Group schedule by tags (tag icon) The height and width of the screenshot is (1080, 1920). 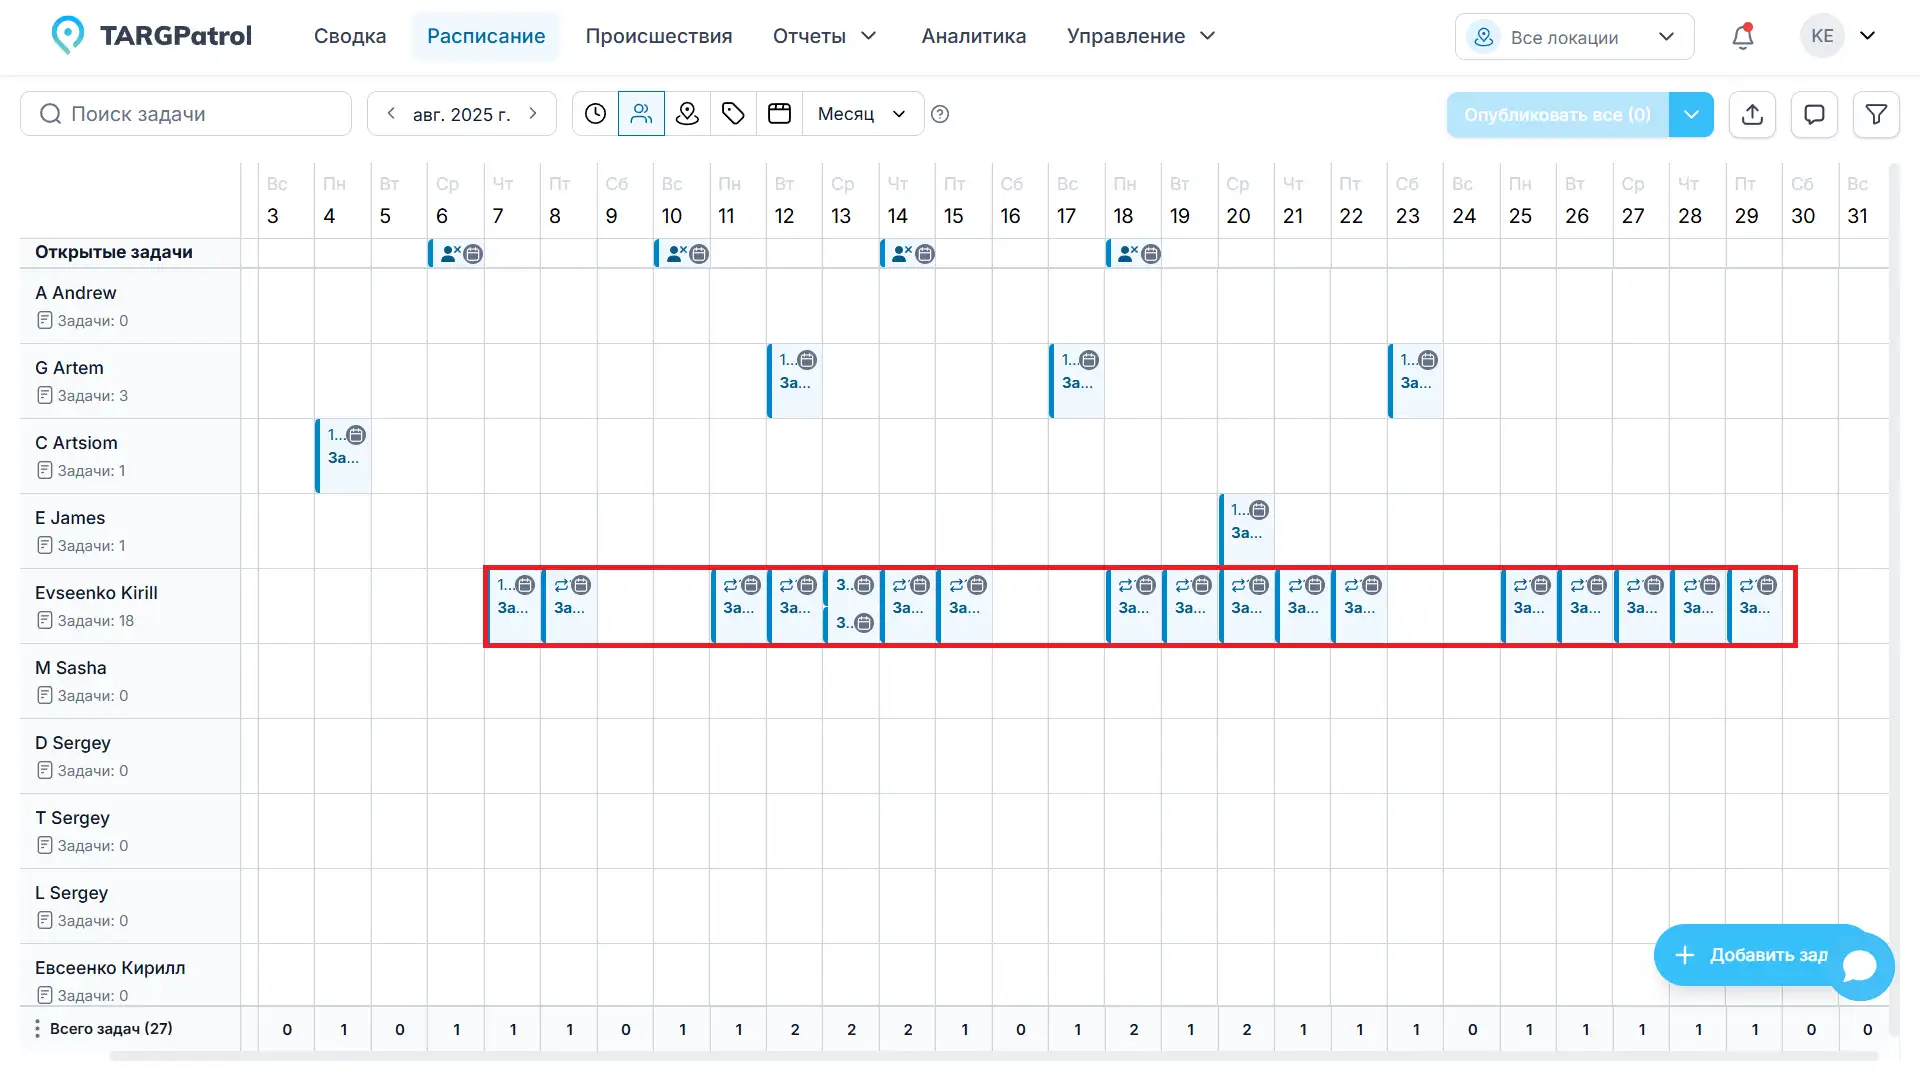click(x=733, y=113)
